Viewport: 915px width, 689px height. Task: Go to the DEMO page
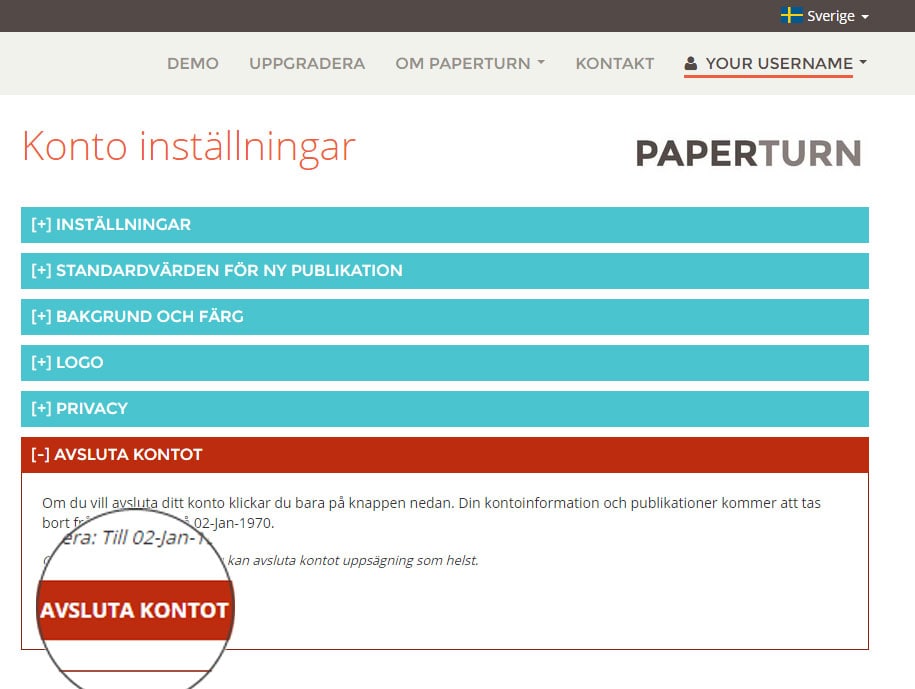click(x=193, y=63)
